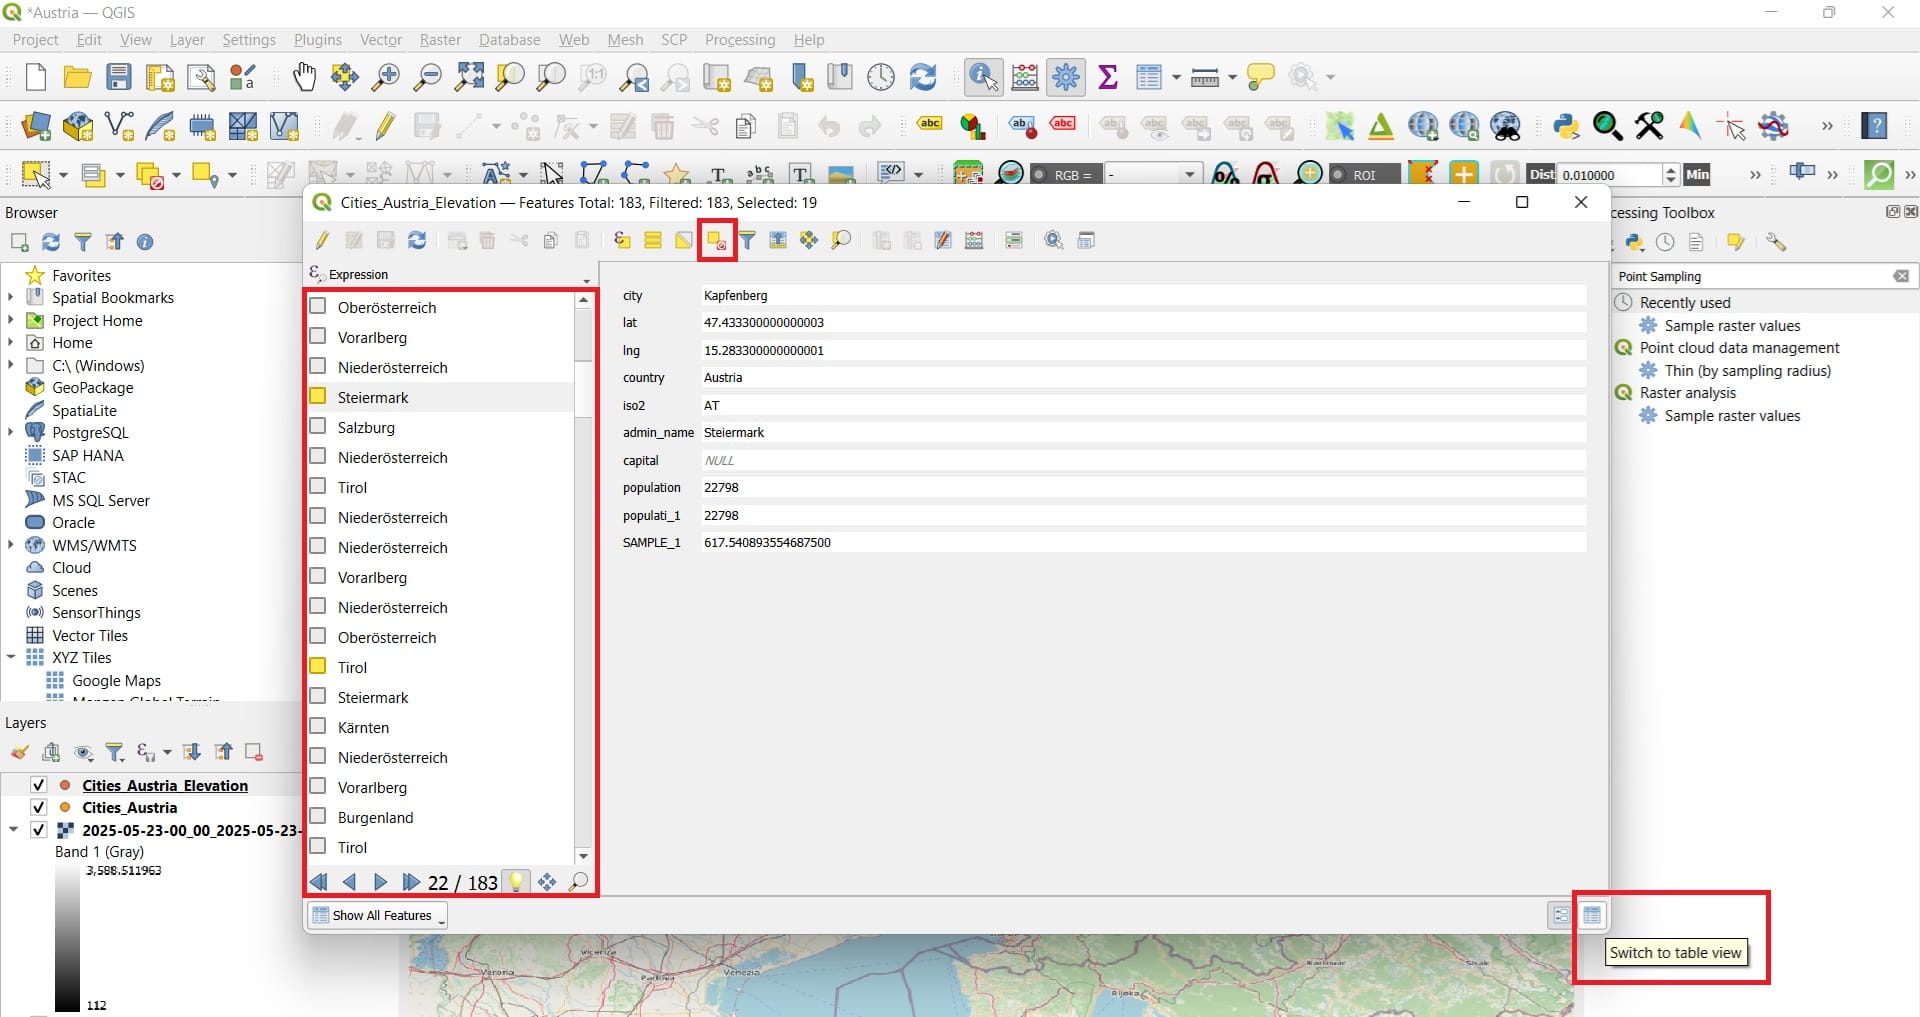This screenshot has width=1920, height=1017.
Task: Open the Plugins menu
Action: coord(318,40)
